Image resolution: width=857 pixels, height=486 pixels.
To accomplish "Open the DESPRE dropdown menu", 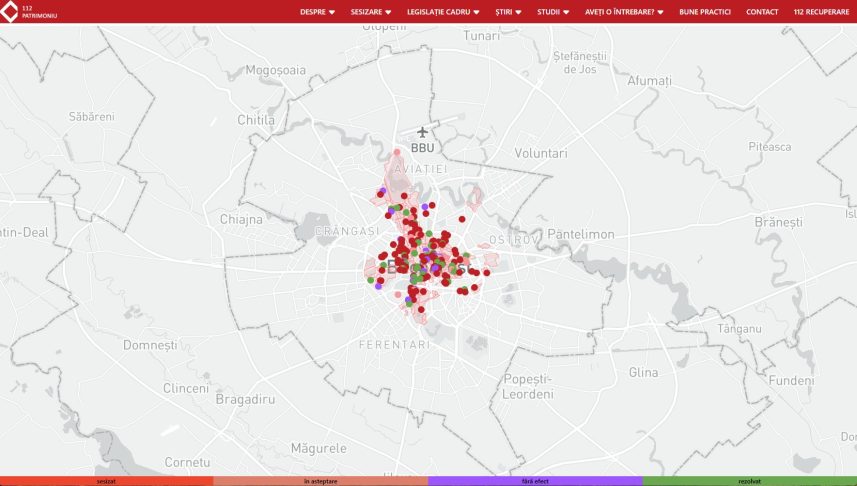I will [x=317, y=11].
